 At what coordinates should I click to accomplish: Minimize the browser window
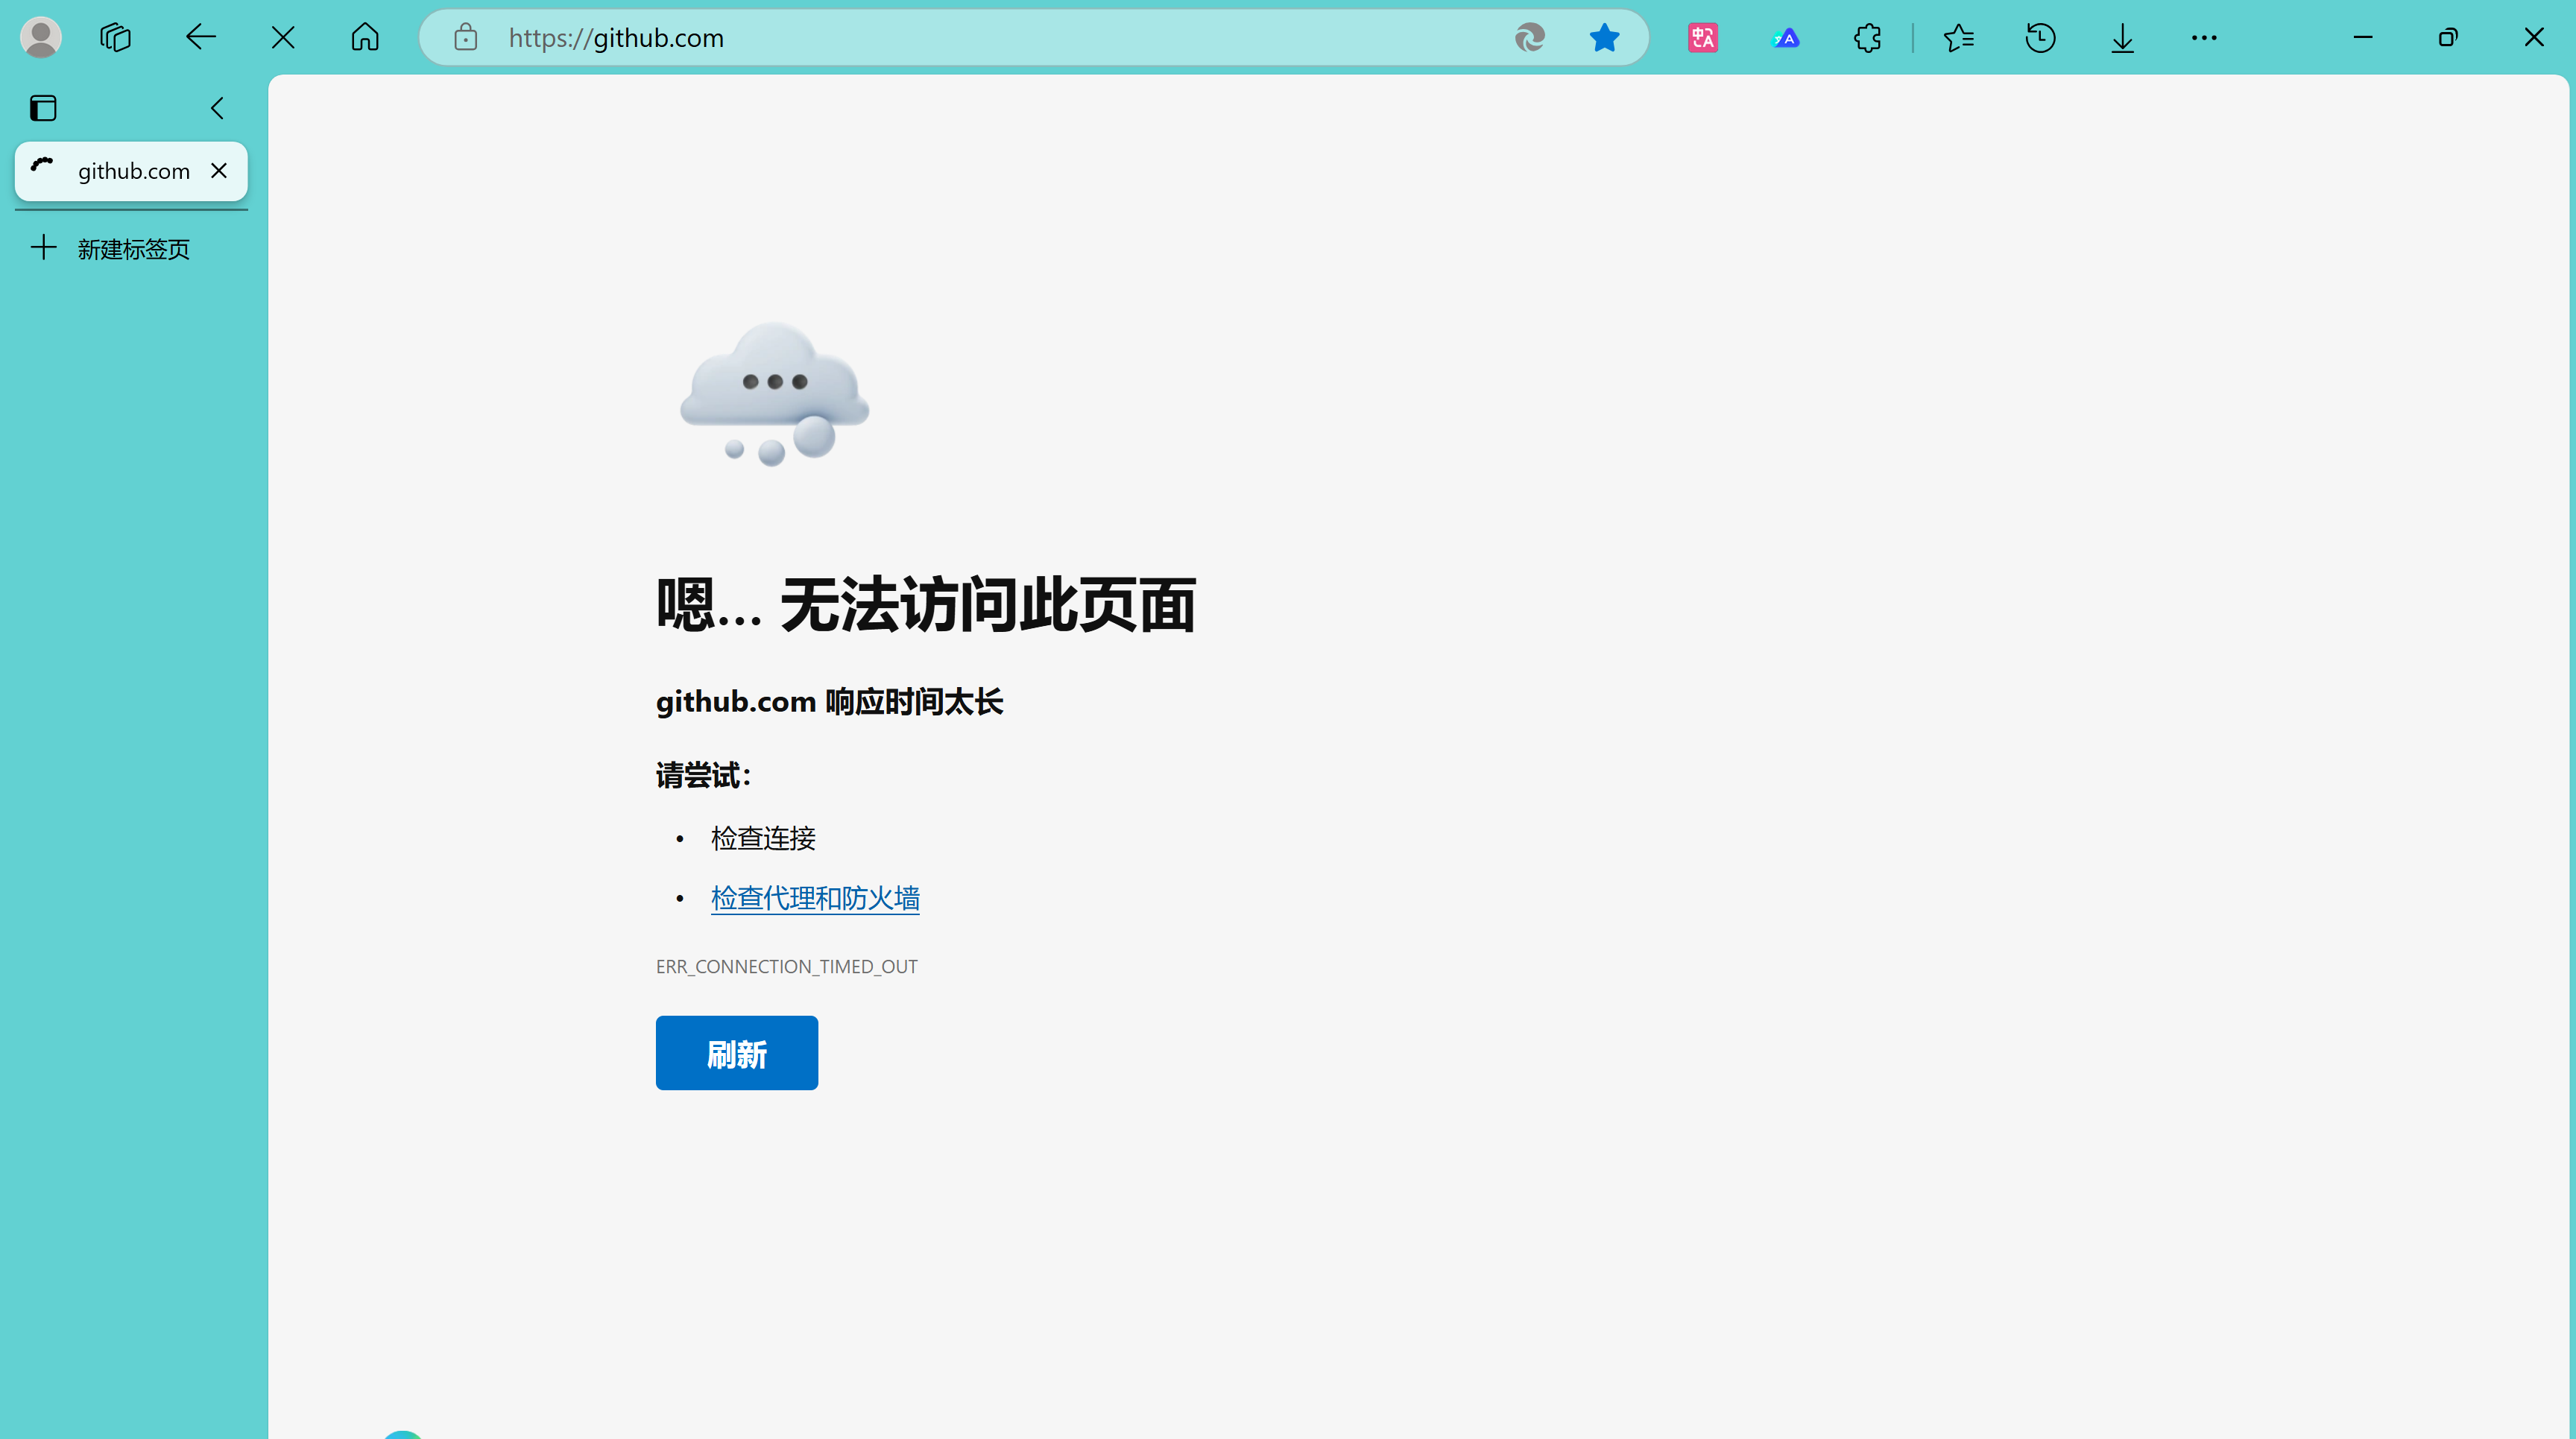(x=2363, y=38)
